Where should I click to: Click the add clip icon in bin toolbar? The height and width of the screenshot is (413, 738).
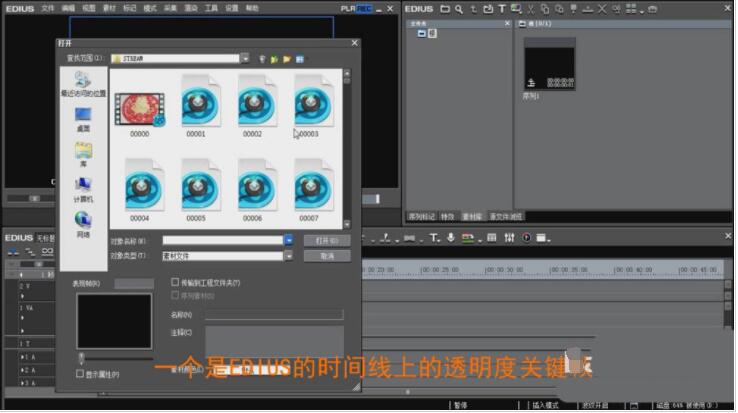[488, 9]
